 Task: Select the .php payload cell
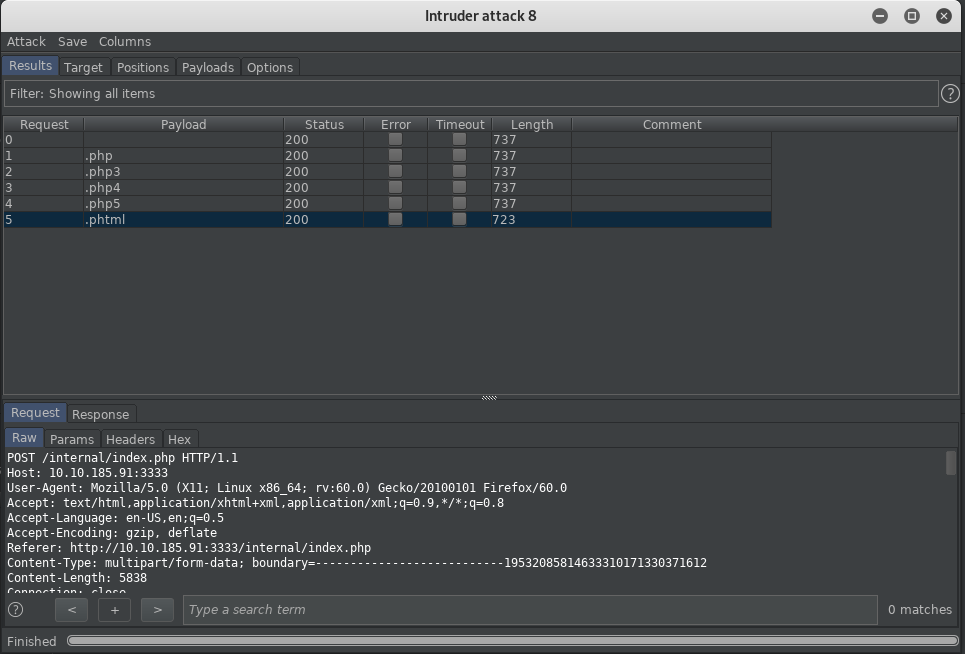tap(183, 156)
